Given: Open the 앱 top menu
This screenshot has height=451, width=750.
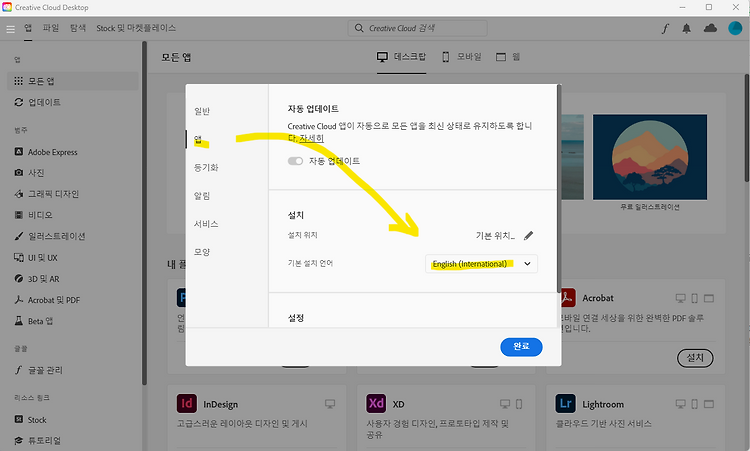Looking at the screenshot, I should point(28,28).
